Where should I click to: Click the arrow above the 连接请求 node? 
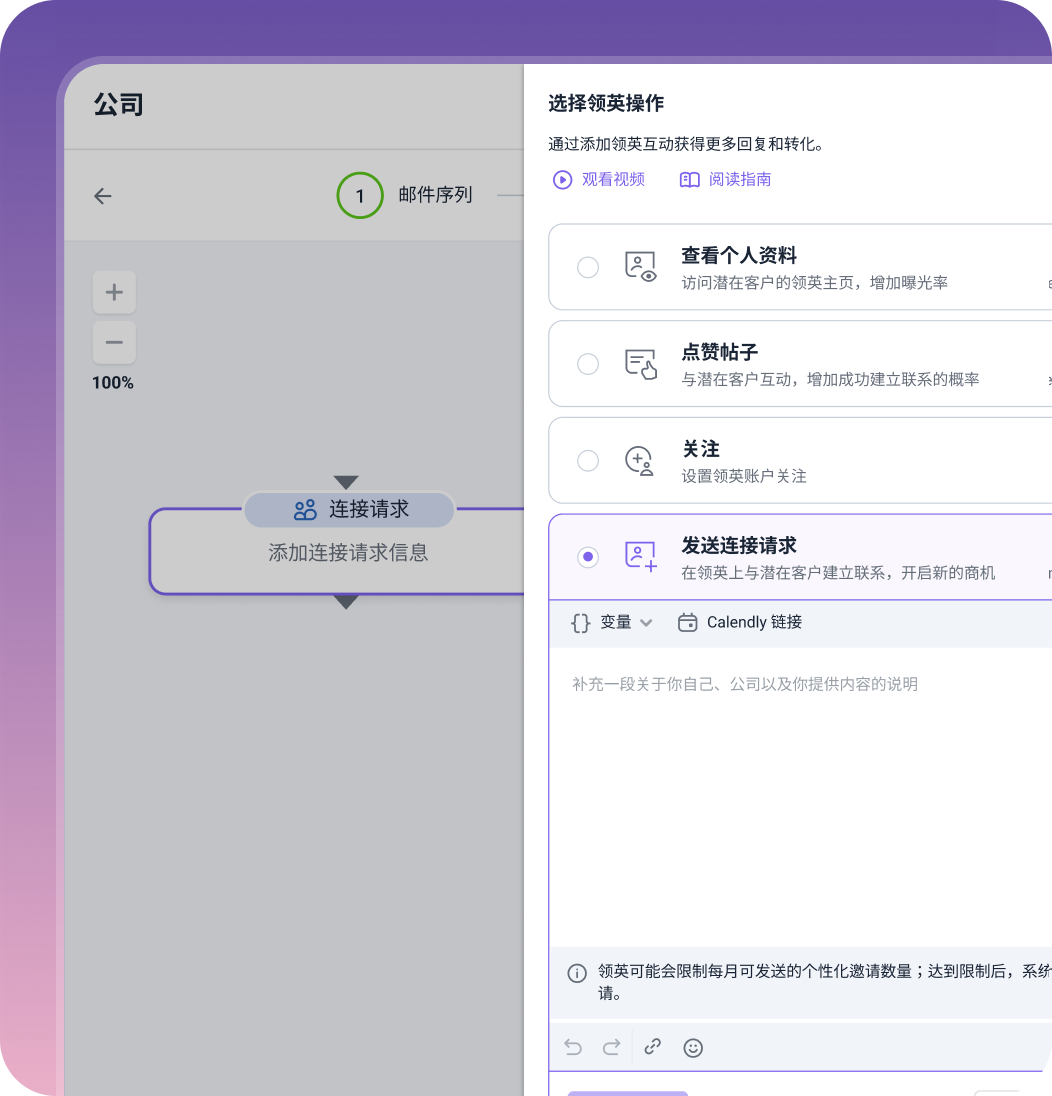[346, 482]
